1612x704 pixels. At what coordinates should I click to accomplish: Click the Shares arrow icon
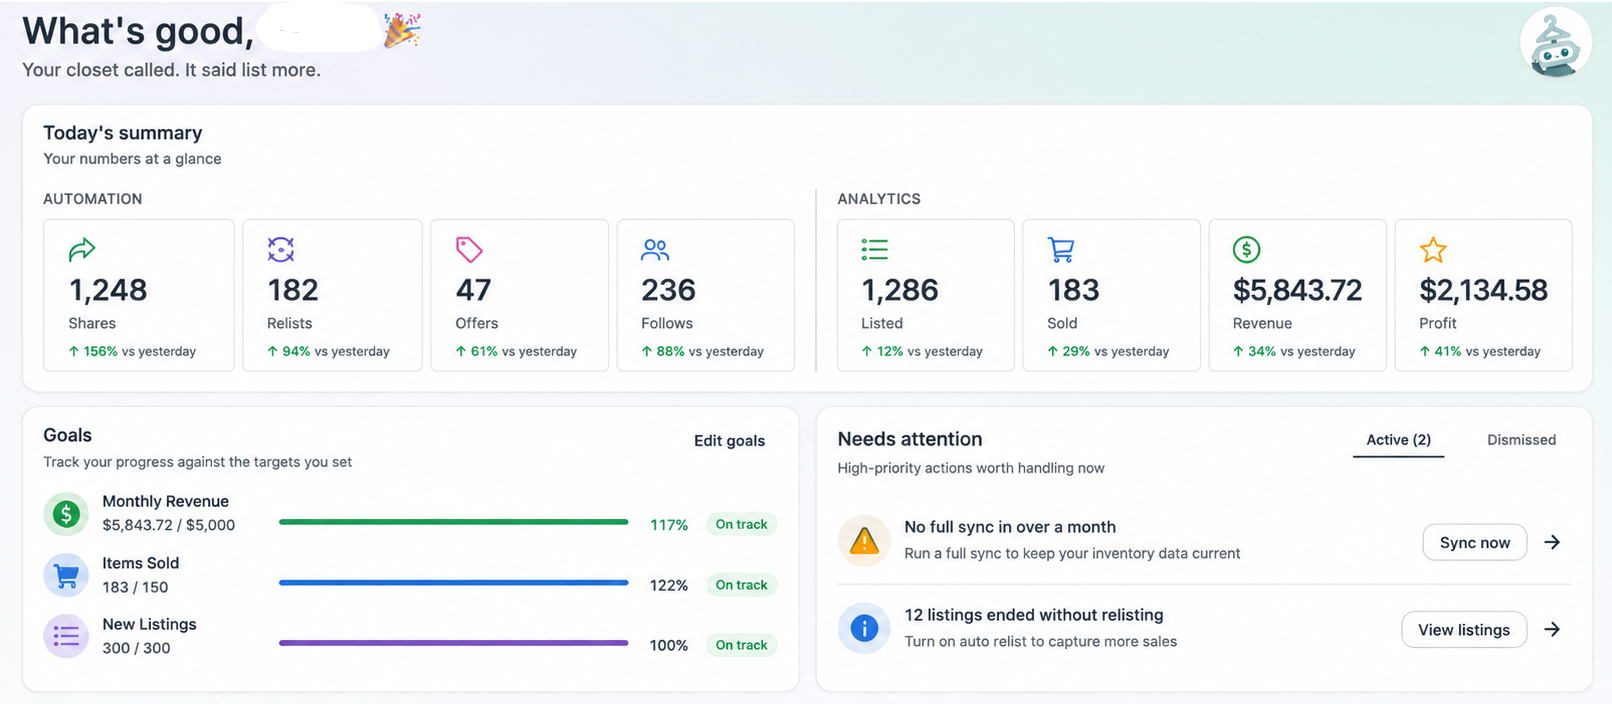(x=82, y=249)
